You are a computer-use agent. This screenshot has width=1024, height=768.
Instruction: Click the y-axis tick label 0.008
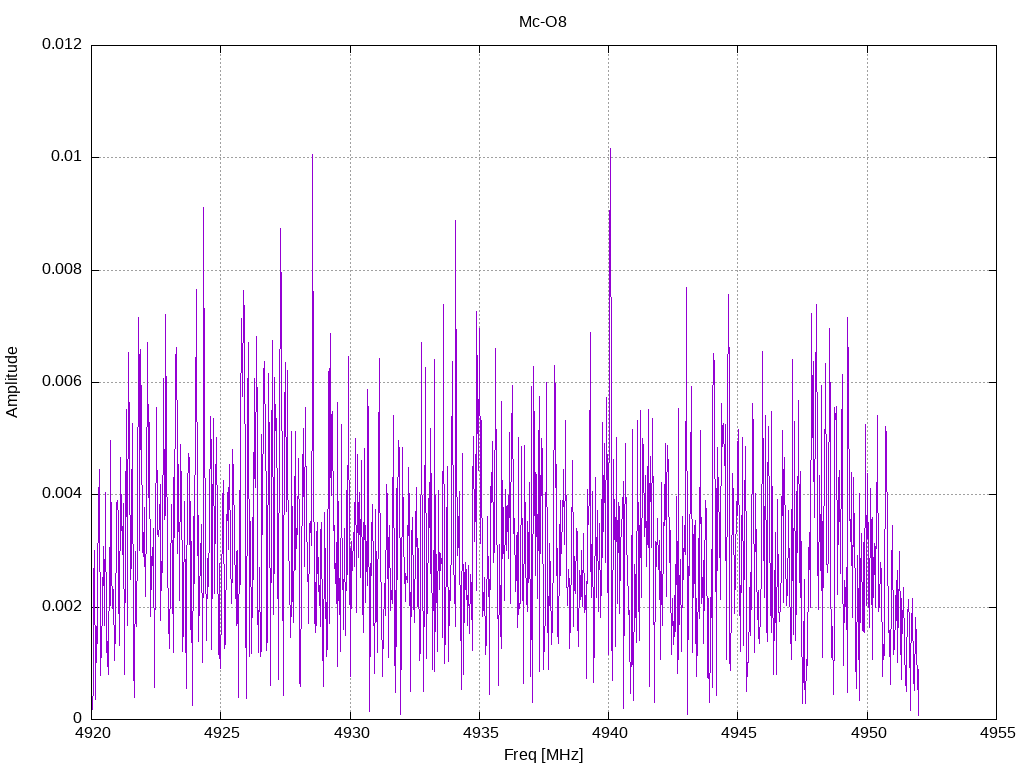tap(62, 270)
